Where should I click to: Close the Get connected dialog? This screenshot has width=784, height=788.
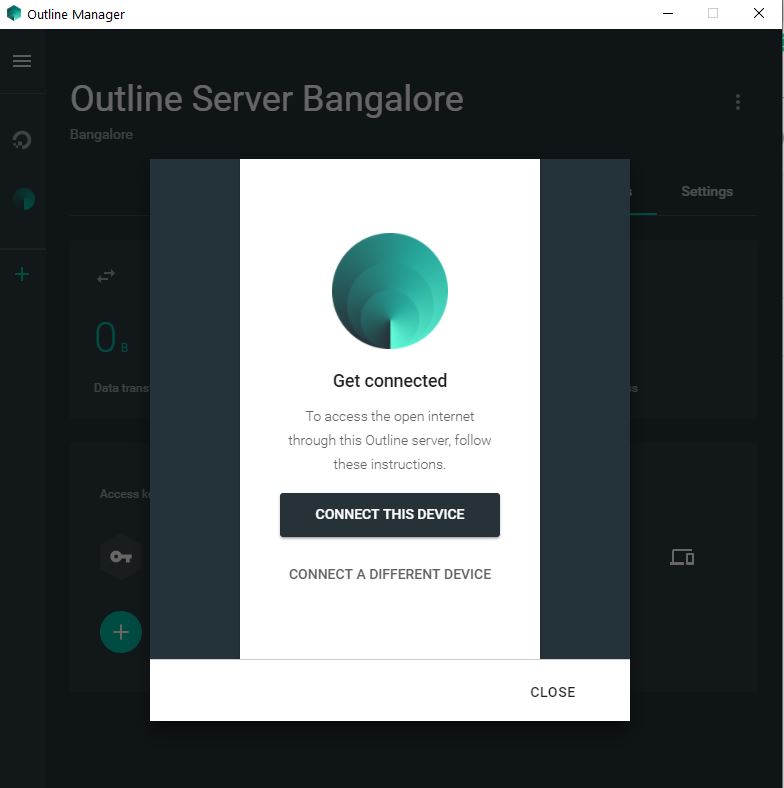pos(552,692)
